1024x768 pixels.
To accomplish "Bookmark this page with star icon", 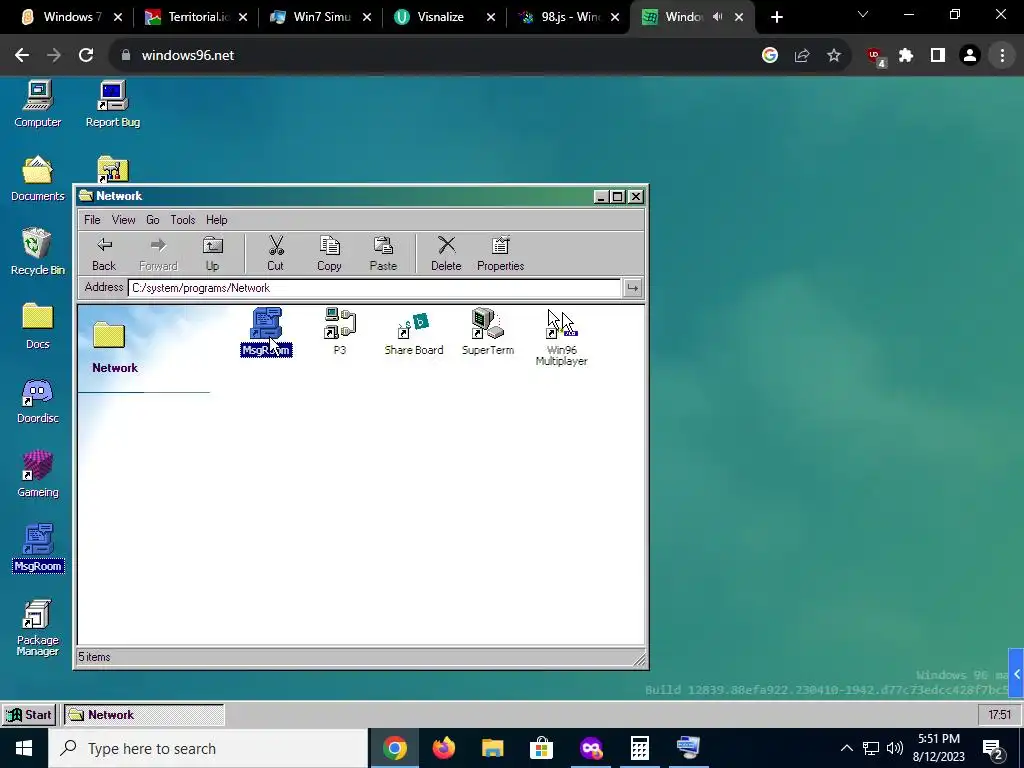I will click(833, 56).
